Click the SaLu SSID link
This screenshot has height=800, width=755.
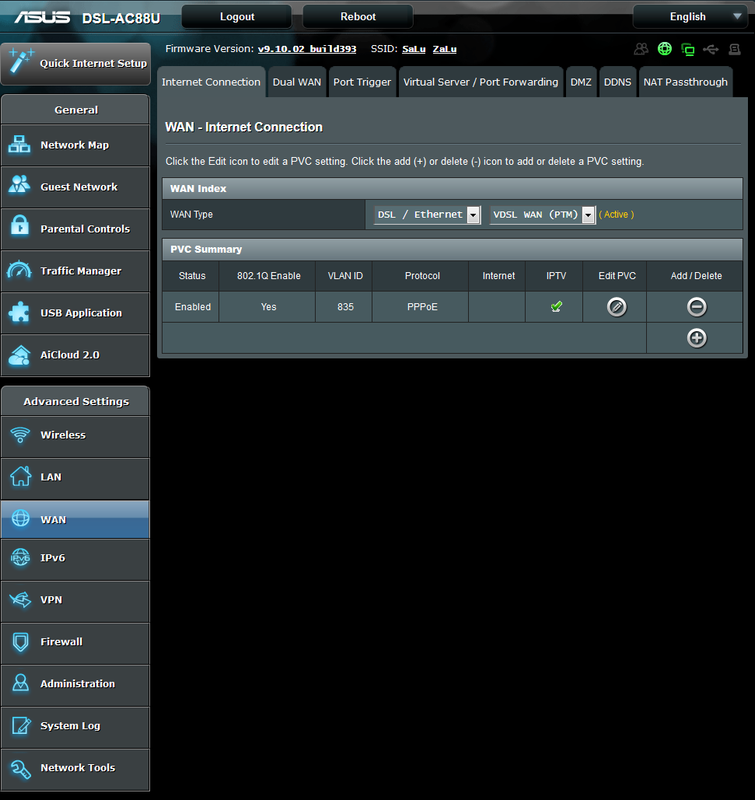pos(414,49)
